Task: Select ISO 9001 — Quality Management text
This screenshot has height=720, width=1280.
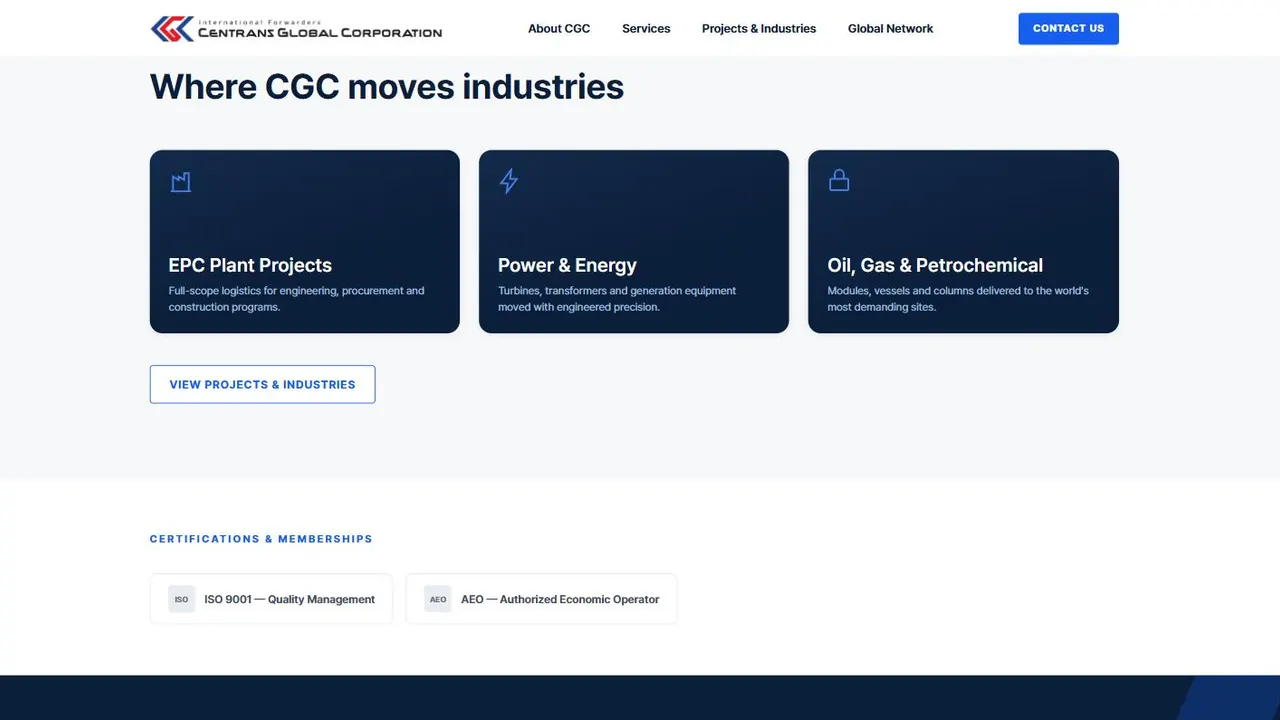Action: (289, 599)
